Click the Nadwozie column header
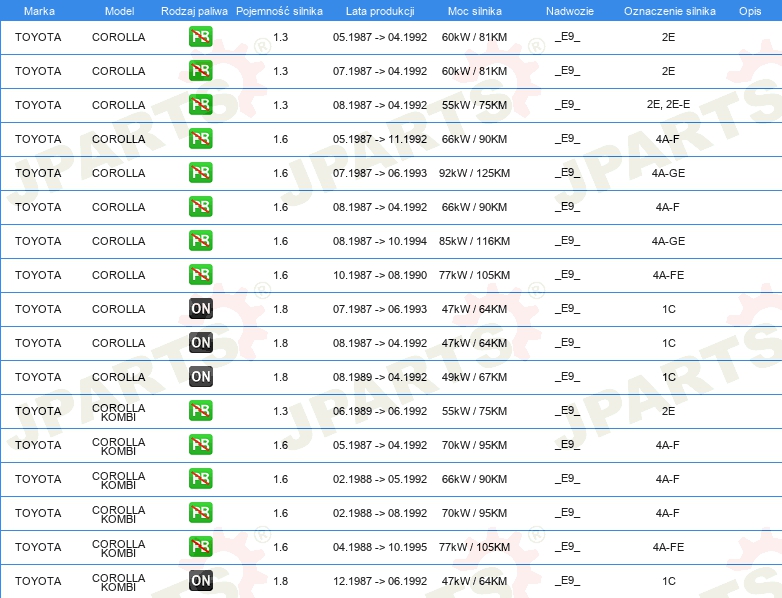 pos(570,11)
